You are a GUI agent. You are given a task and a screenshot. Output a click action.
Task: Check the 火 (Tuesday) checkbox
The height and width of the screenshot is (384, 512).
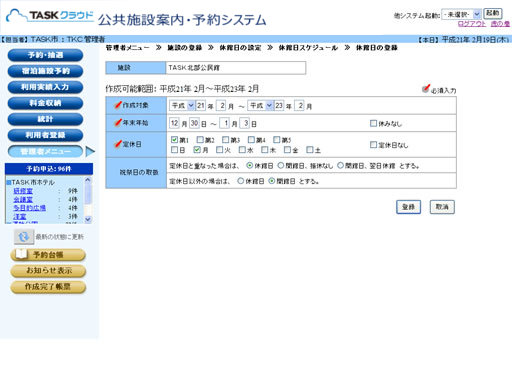[x=220, y=150]
